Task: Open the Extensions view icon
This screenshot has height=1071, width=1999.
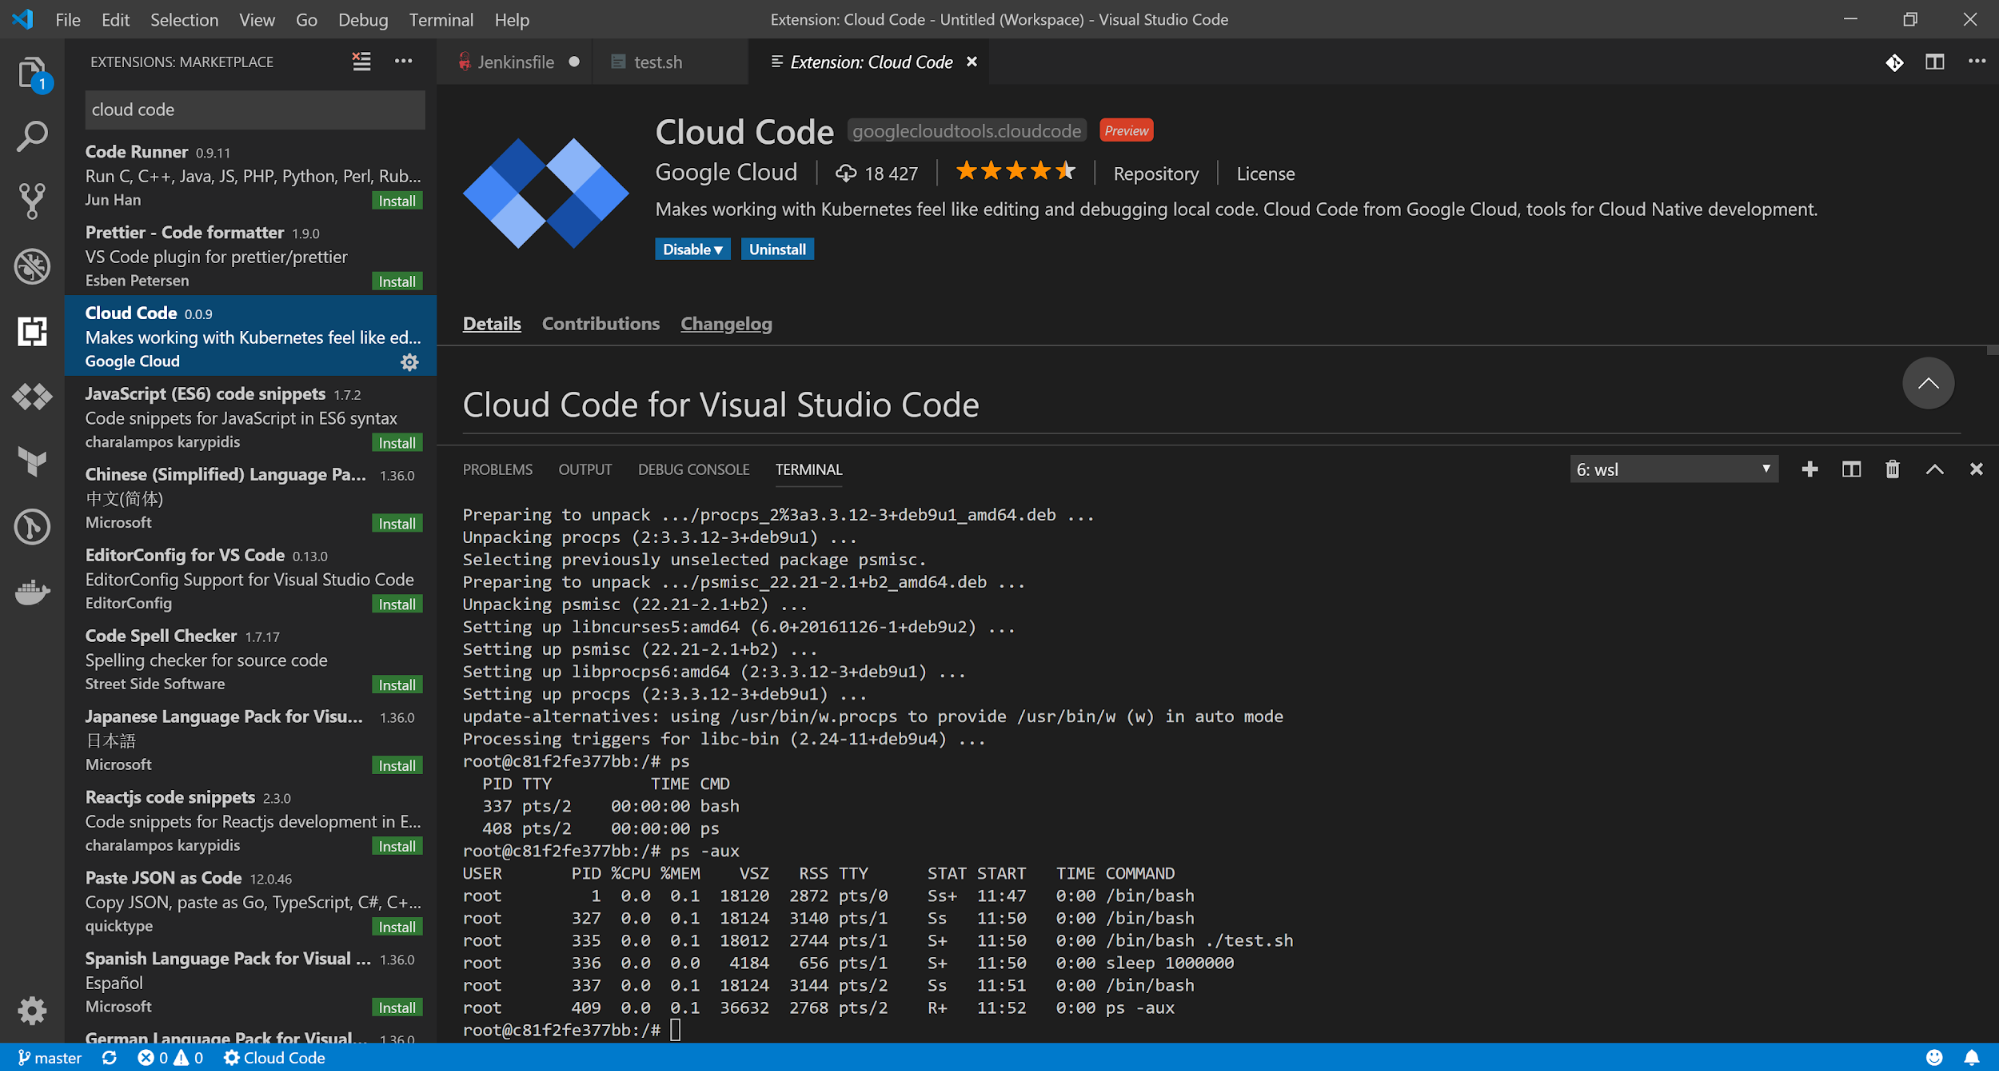Action: pyautogui.click(x=32, y=331)
